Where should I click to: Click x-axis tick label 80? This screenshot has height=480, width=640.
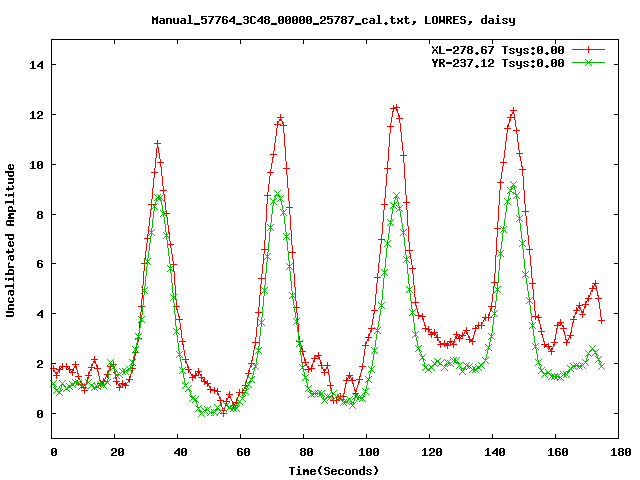click(x=306, y=452)
